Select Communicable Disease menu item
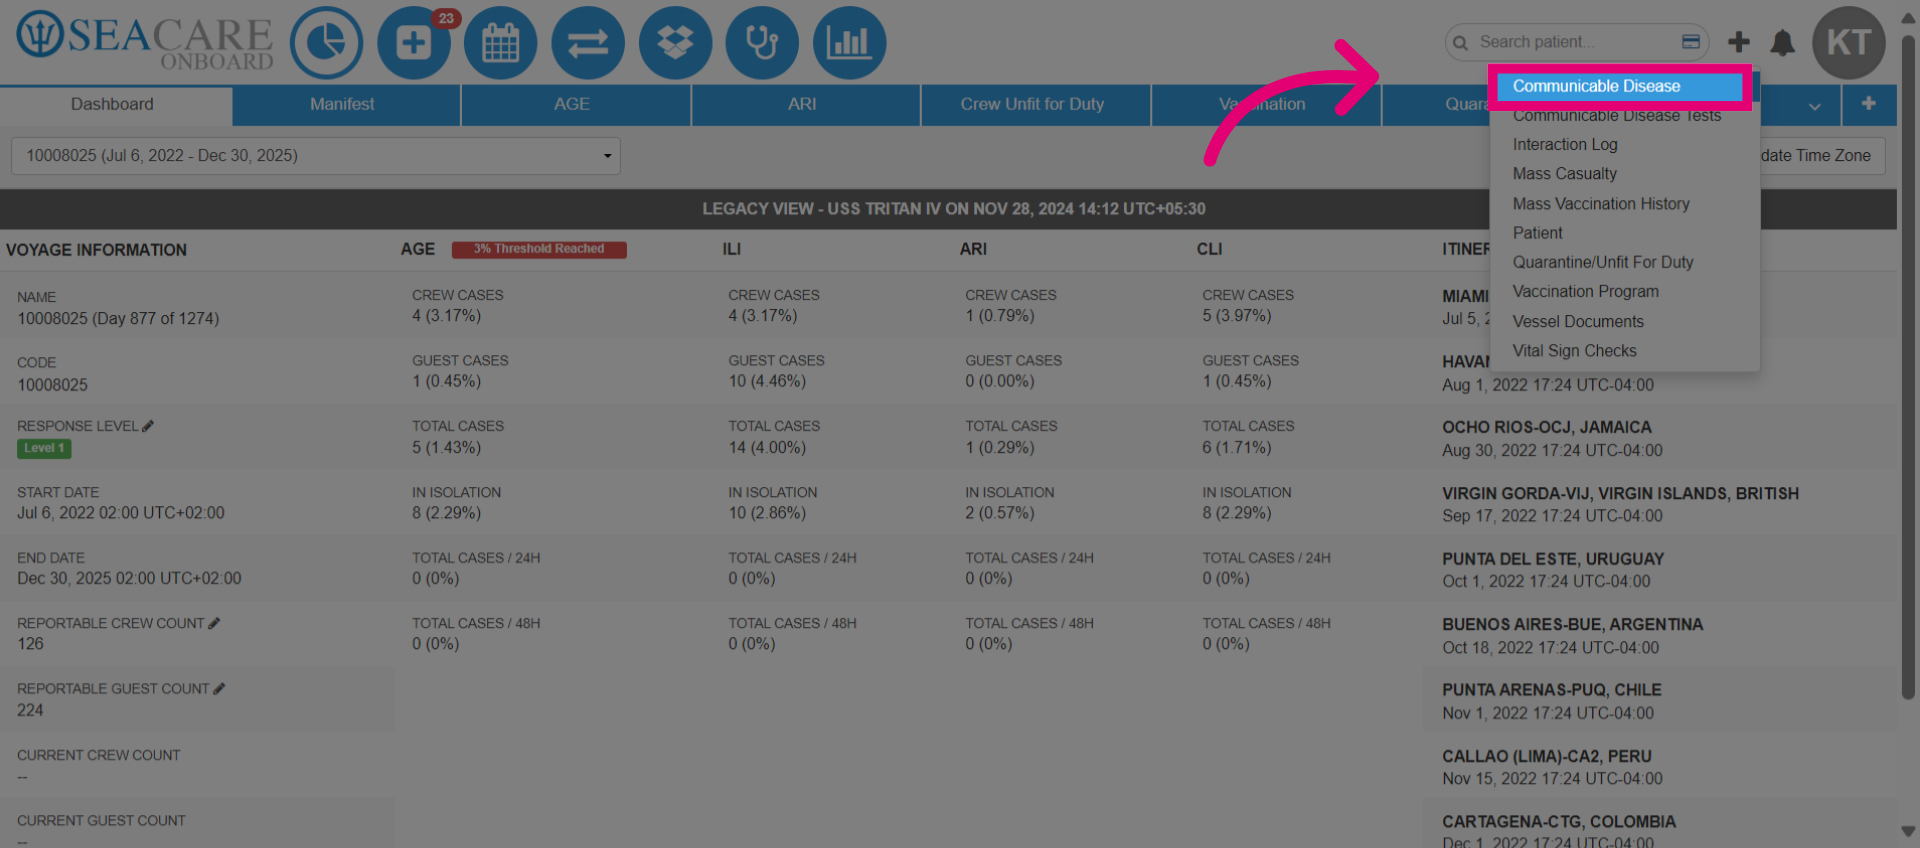1920x848 pixels. point(1620,86)
